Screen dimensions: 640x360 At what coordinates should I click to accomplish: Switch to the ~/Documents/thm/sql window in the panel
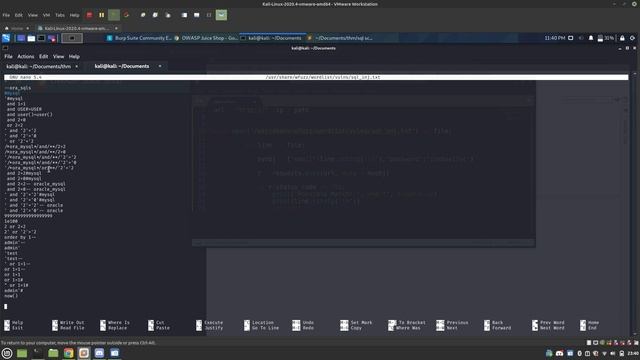coord(340,38)
